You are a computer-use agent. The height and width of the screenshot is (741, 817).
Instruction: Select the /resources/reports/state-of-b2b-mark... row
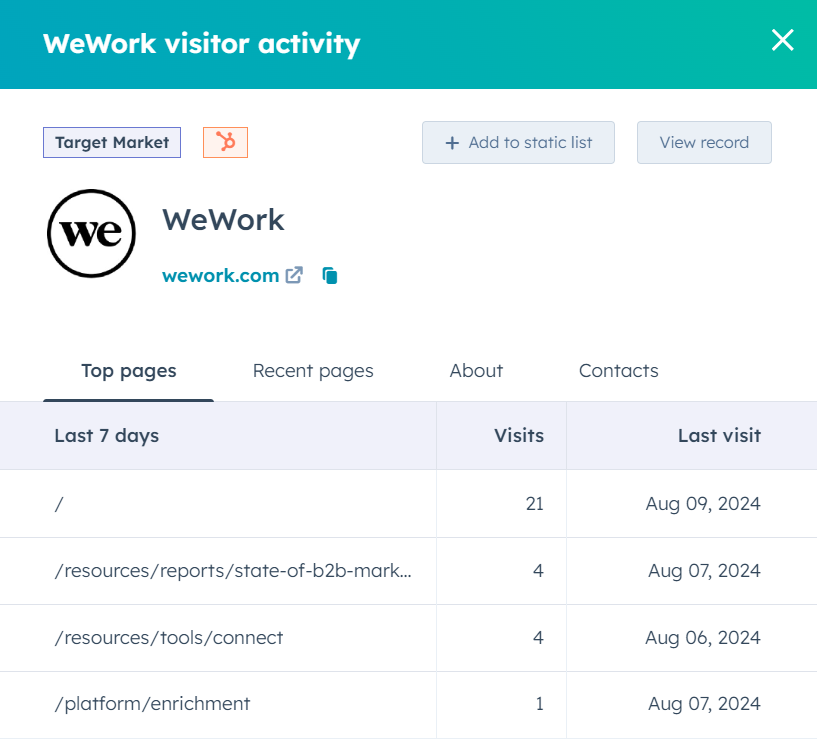point(408,571)
